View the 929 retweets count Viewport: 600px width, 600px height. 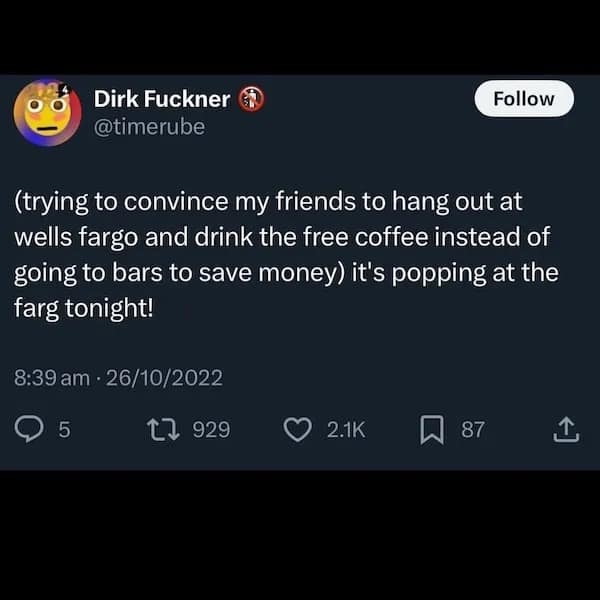point(211,429)
